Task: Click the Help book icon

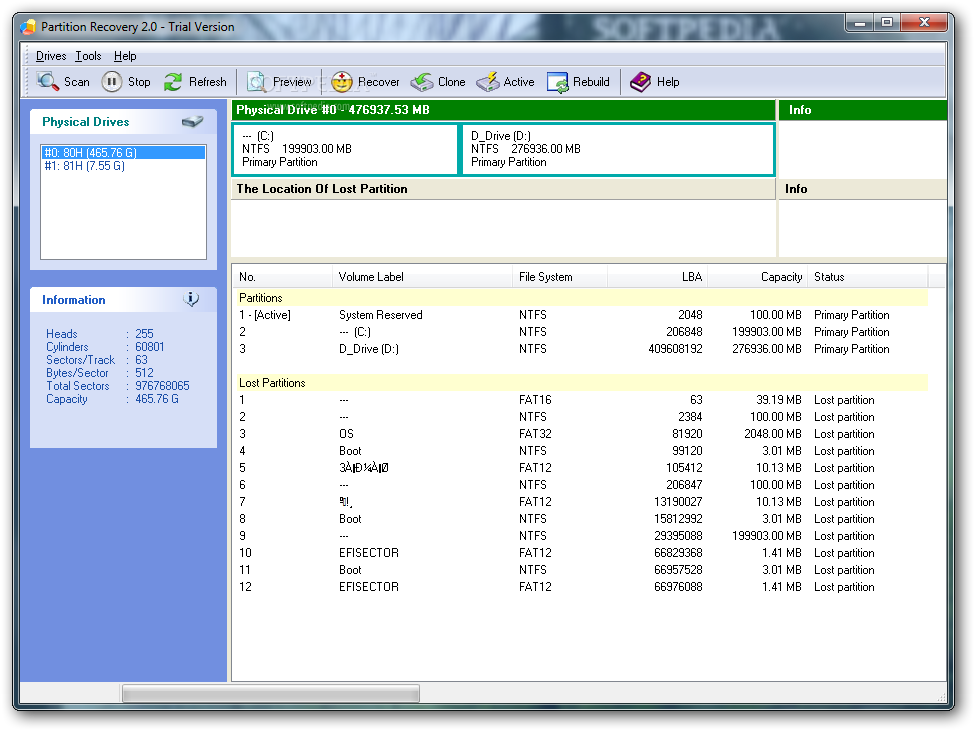Action: (x=640, y=81)
